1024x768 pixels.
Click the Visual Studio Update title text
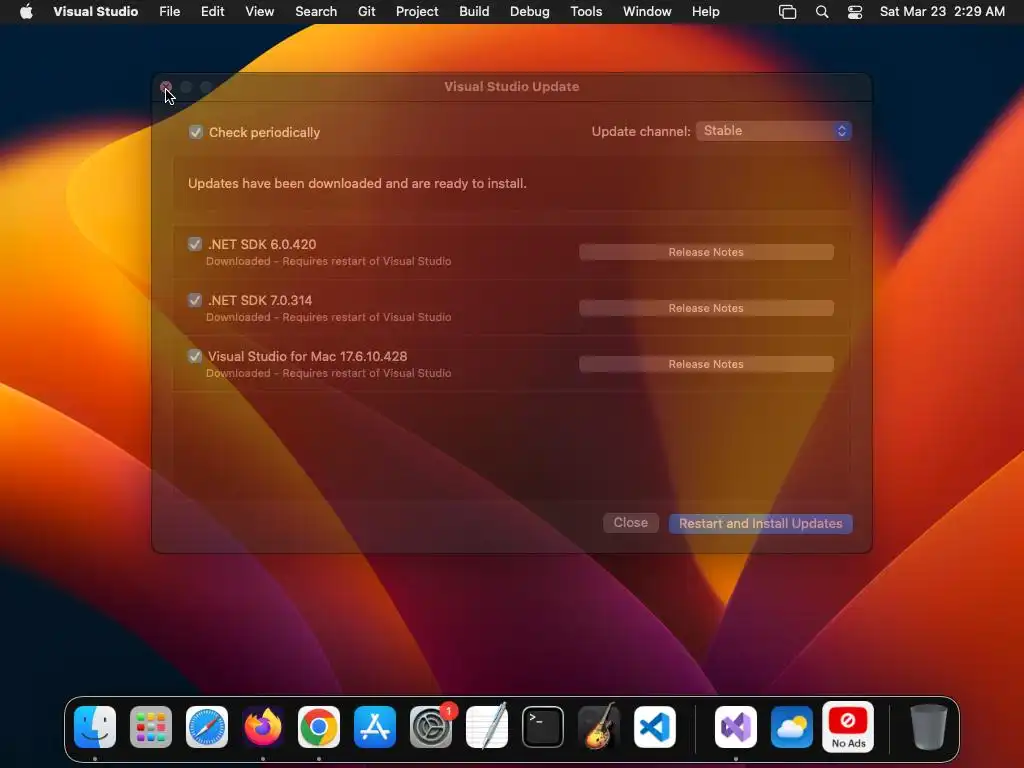tap(511, 87)
